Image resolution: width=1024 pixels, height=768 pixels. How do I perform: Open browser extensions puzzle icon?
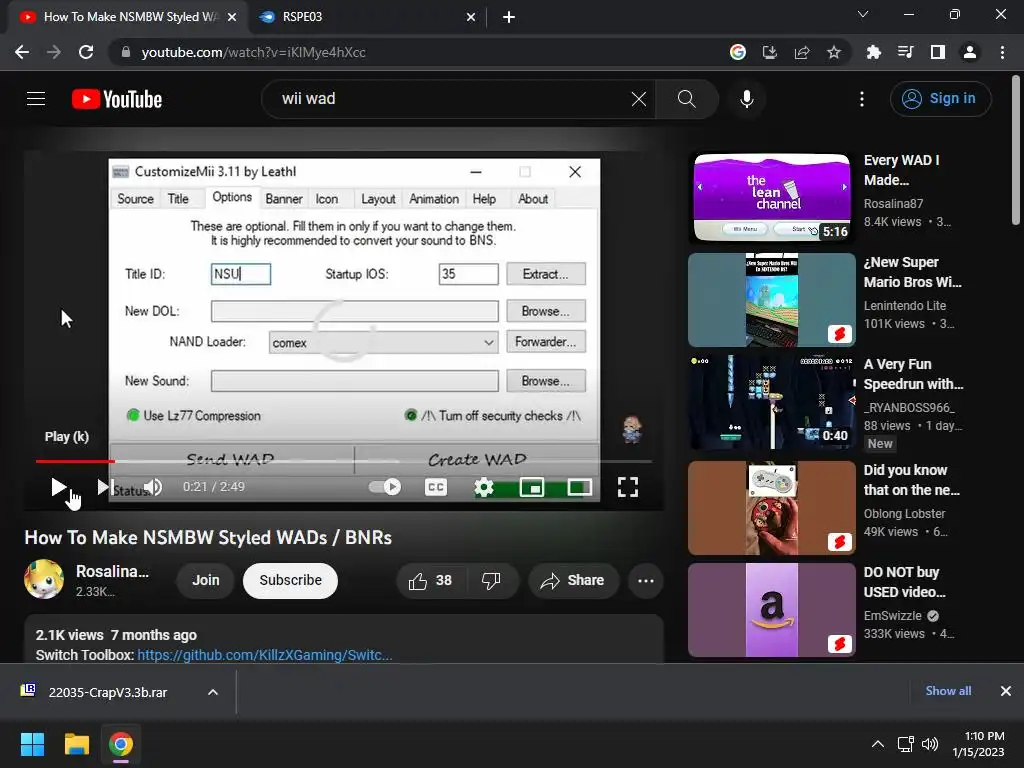coord(873,52)
